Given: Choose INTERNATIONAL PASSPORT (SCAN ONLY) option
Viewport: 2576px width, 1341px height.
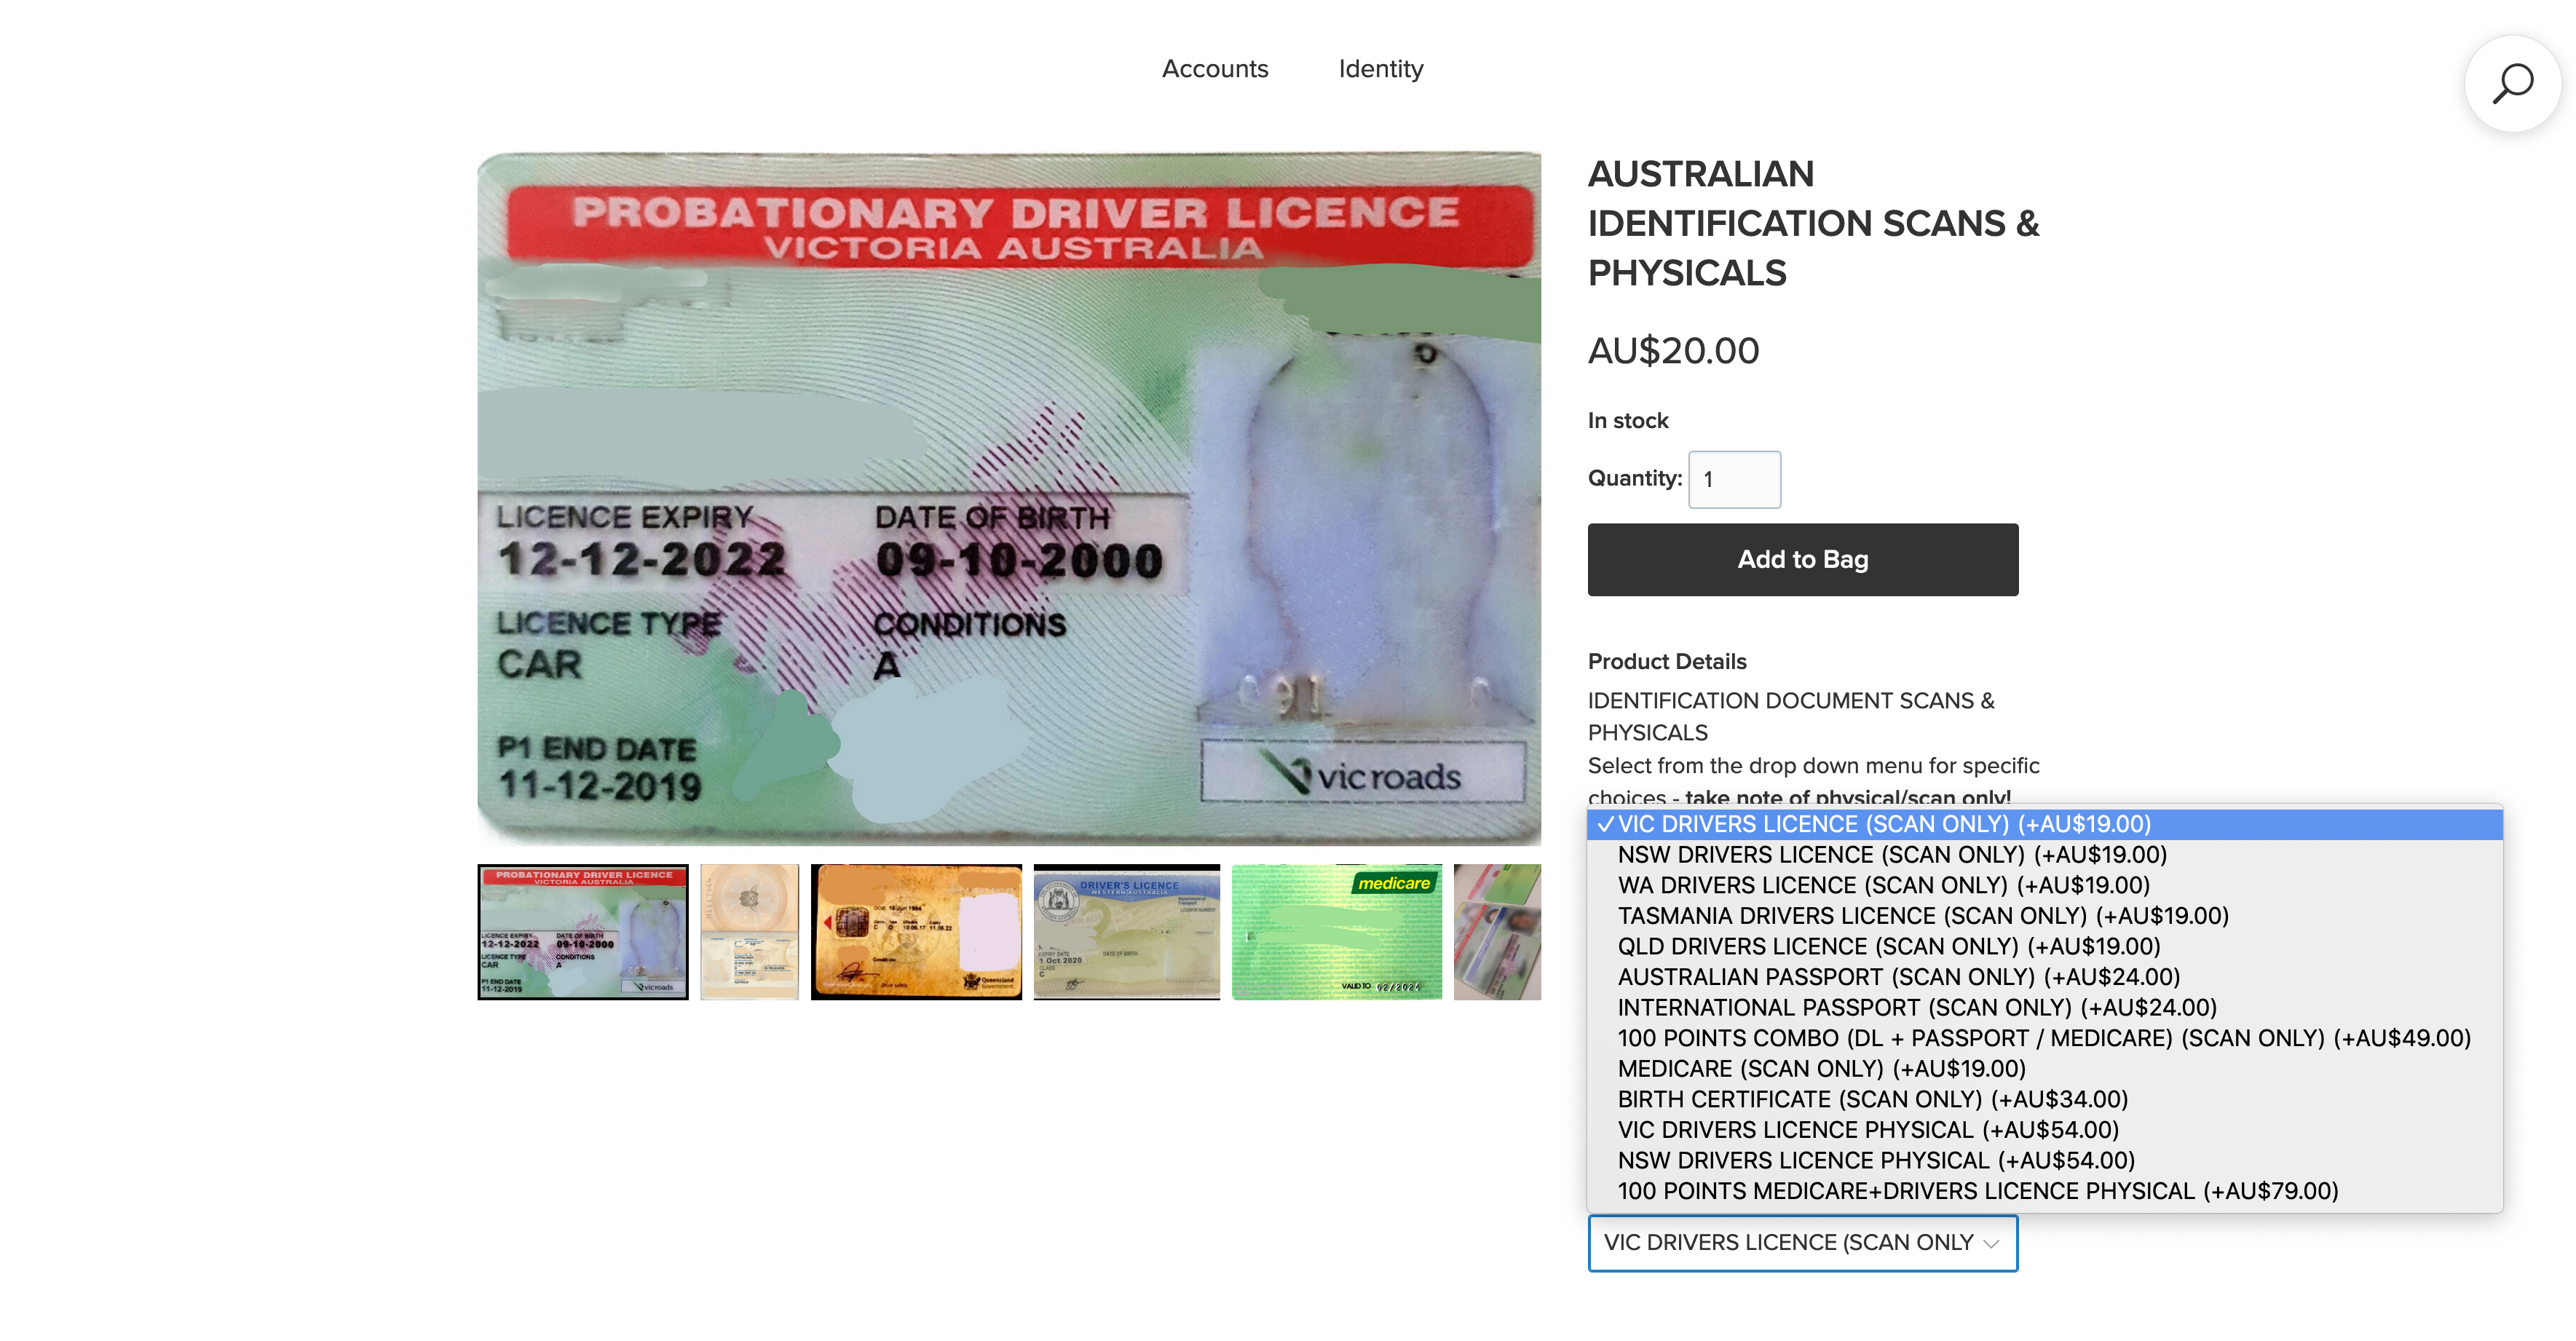Looking at the screenshot, I should (1916, 1007).
